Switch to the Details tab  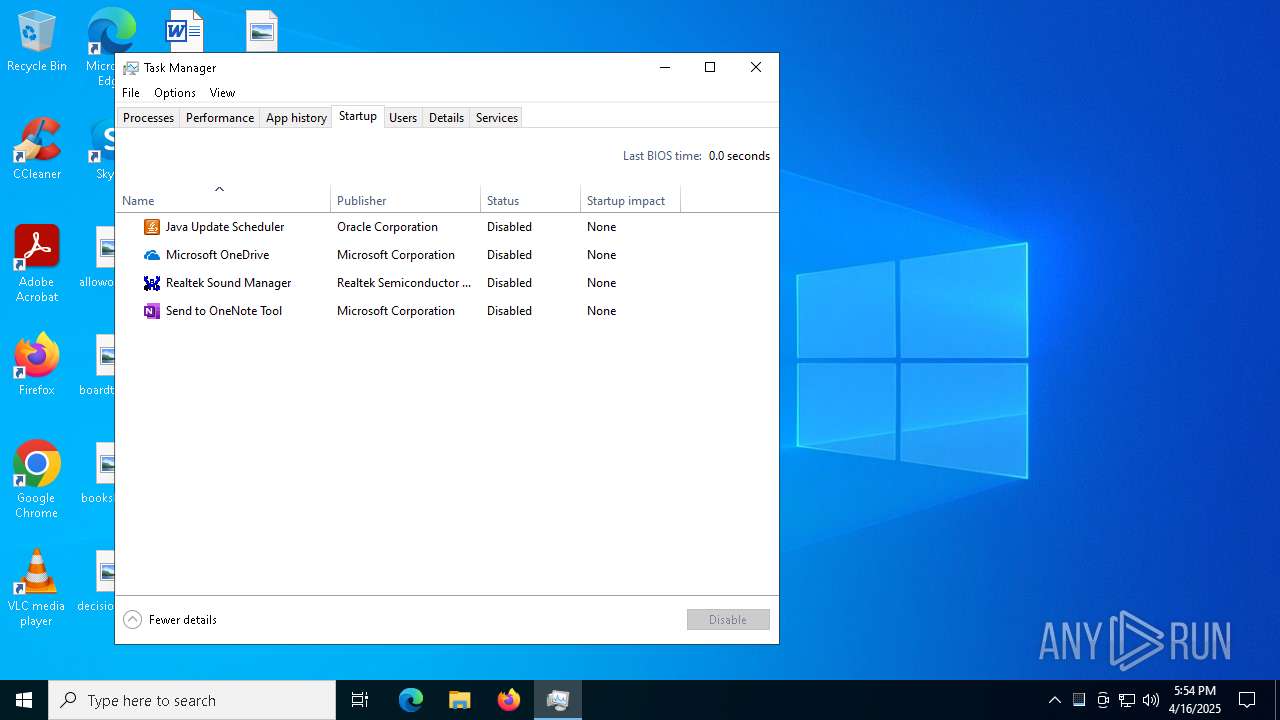tap(446, 118)
